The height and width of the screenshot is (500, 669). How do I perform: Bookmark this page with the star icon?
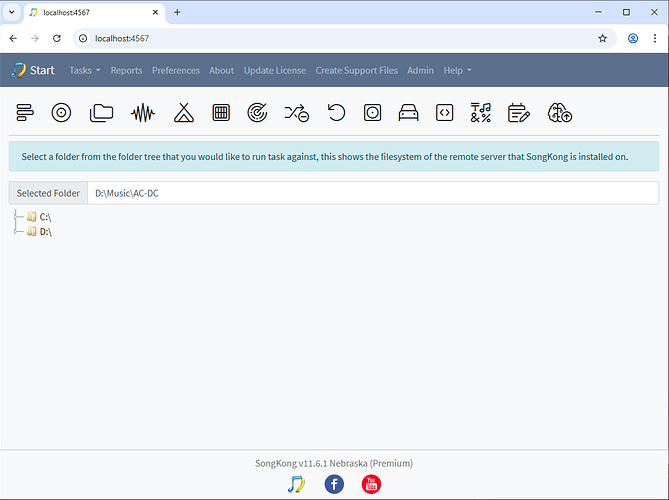602,38
